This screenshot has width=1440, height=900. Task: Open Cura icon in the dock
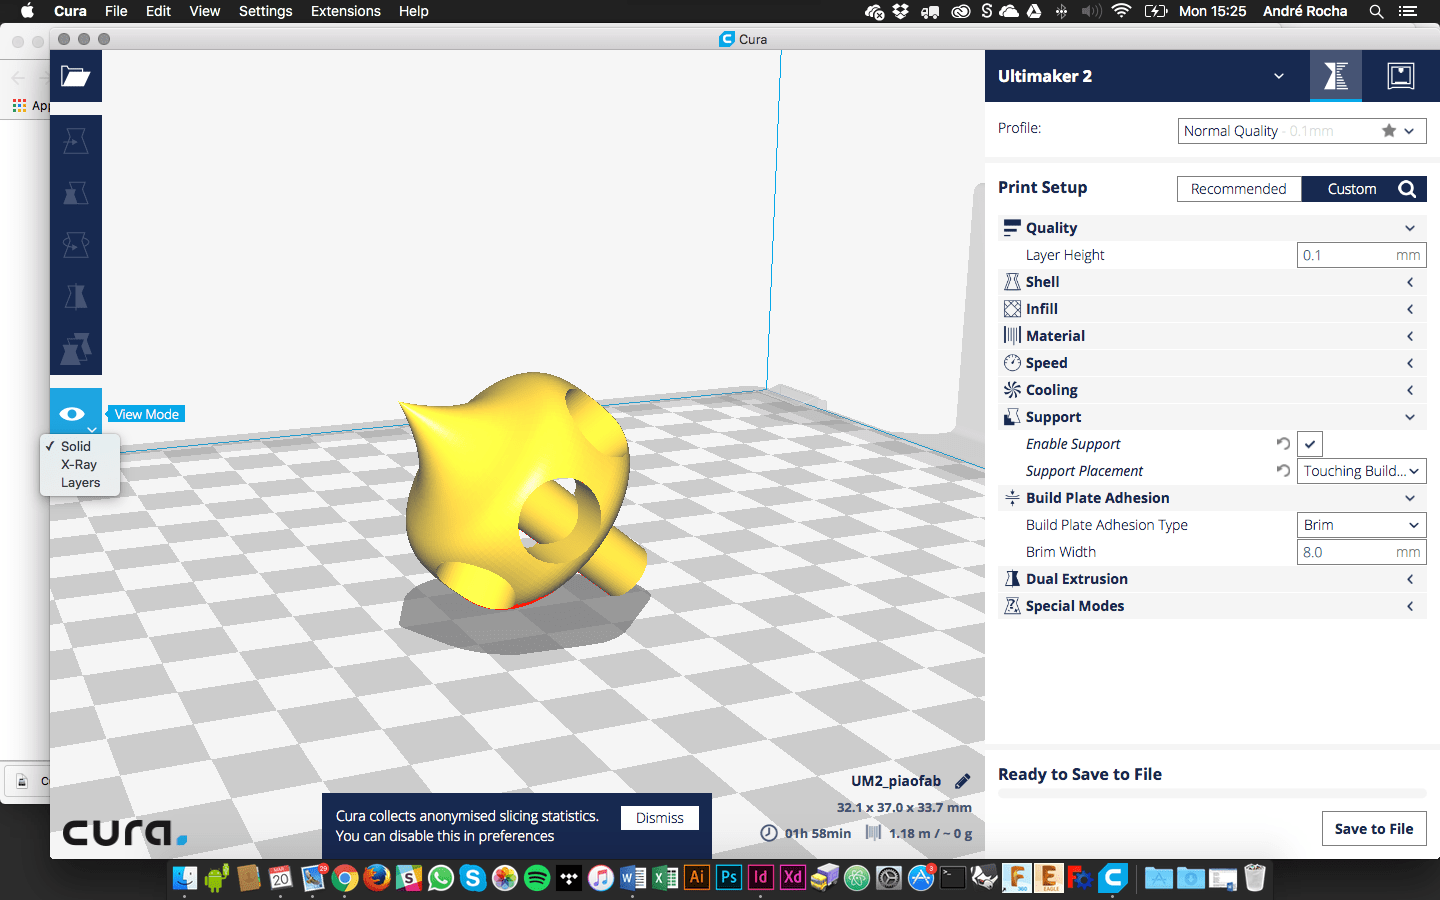(1113, 878)
